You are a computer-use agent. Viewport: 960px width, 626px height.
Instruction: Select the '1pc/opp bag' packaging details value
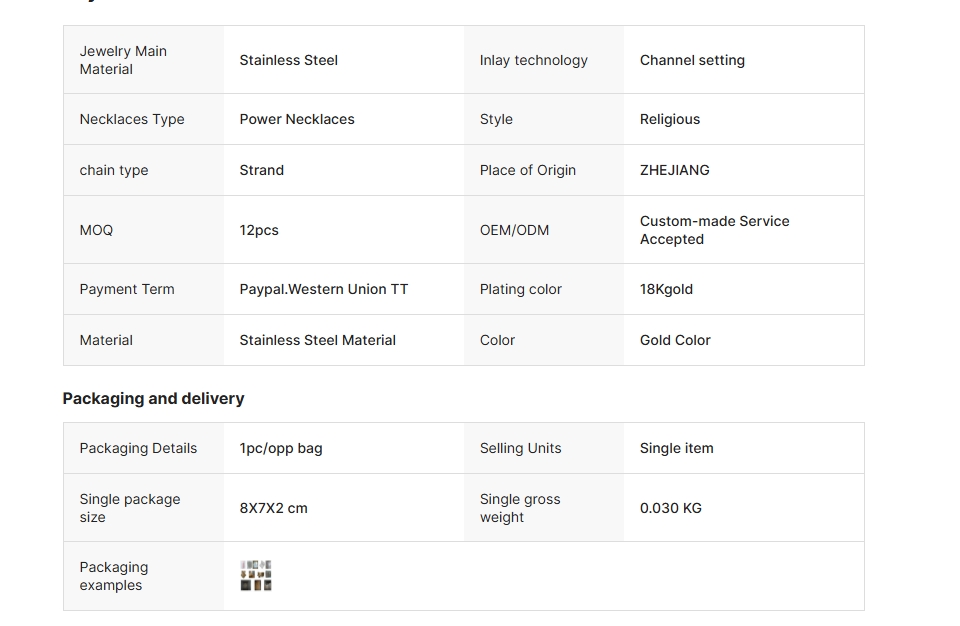click(281, 448)
